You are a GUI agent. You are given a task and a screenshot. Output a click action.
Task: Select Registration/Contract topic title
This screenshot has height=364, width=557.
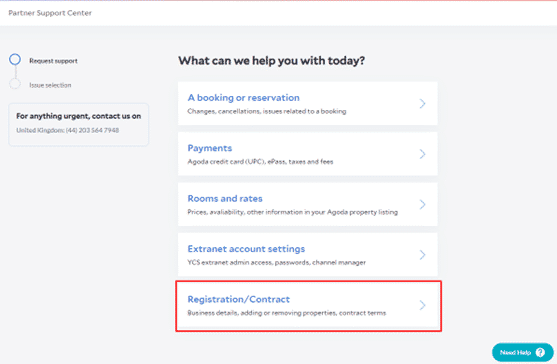coord(239,299)
